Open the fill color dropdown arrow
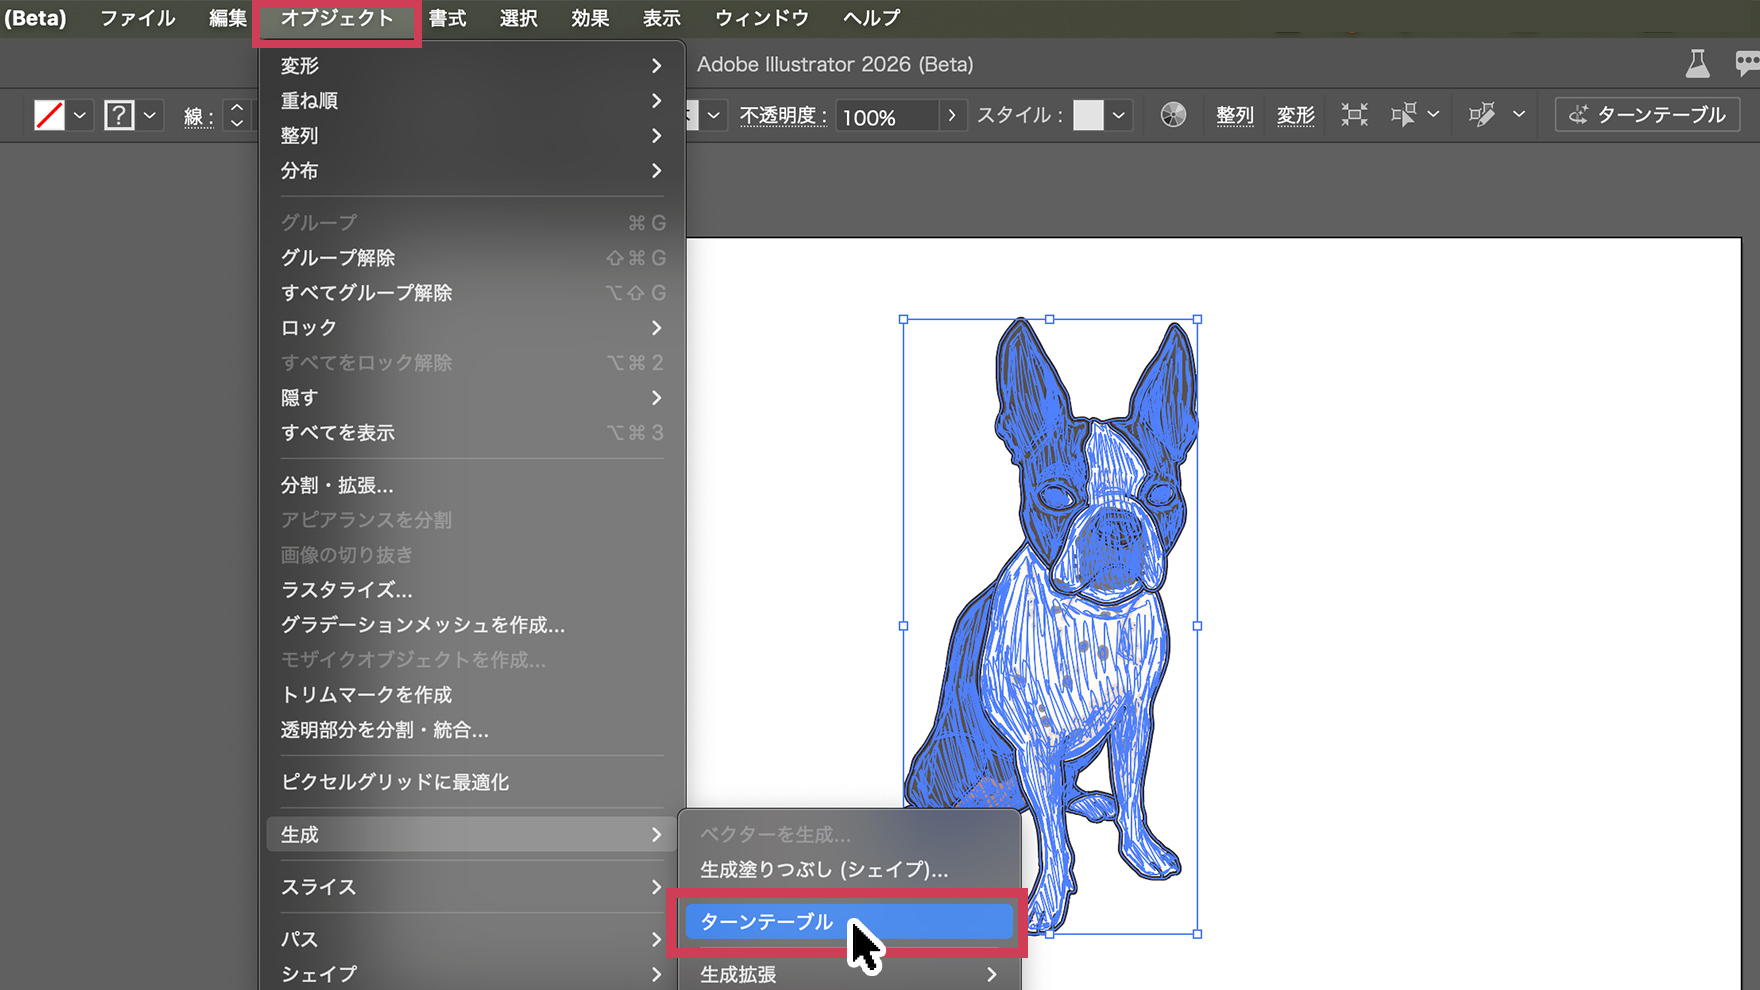1760x990 pixels. click(x=80, y=115)
